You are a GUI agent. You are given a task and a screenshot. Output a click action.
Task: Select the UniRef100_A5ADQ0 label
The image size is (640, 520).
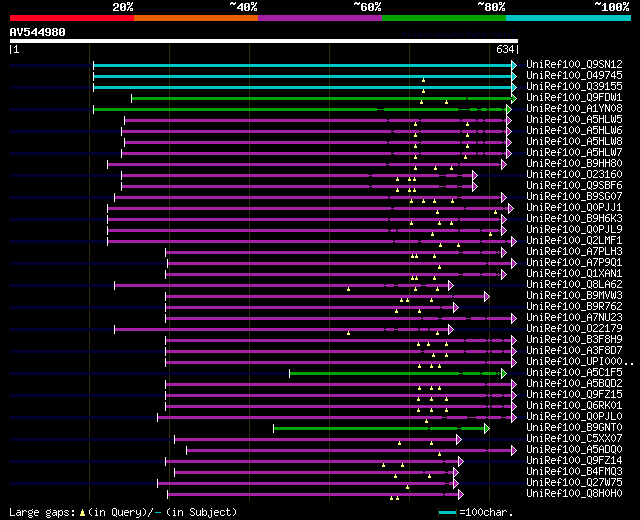[574, 450]
